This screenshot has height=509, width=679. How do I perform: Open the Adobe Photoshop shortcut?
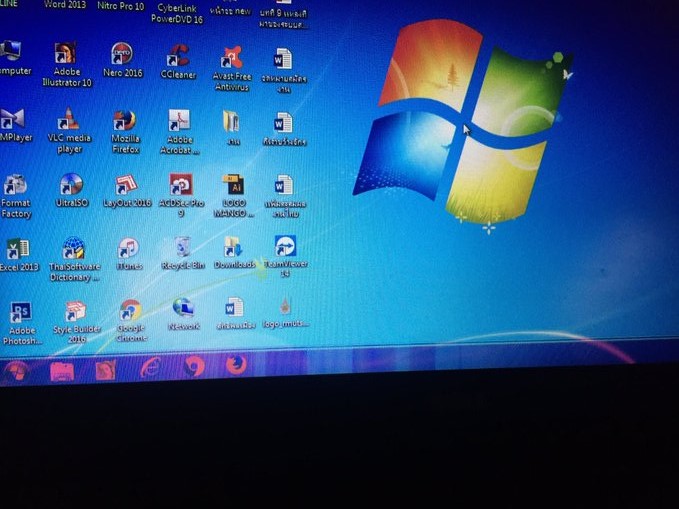click(x=20, y=312)
